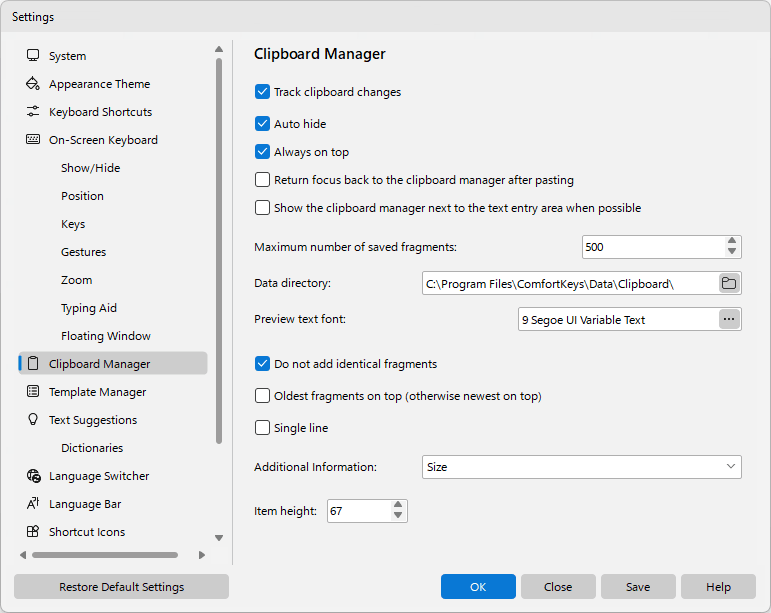Open Text Suggestions settings

point(93,420)
